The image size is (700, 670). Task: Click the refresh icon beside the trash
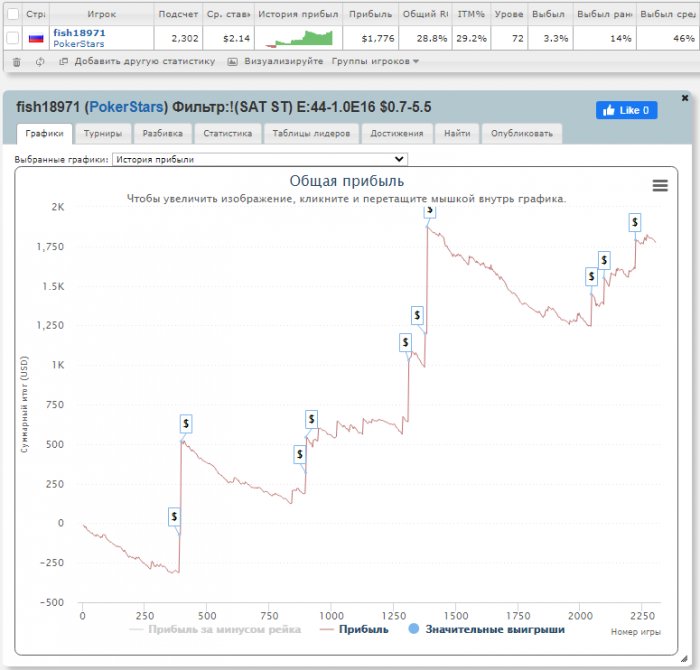click(40, 61)
